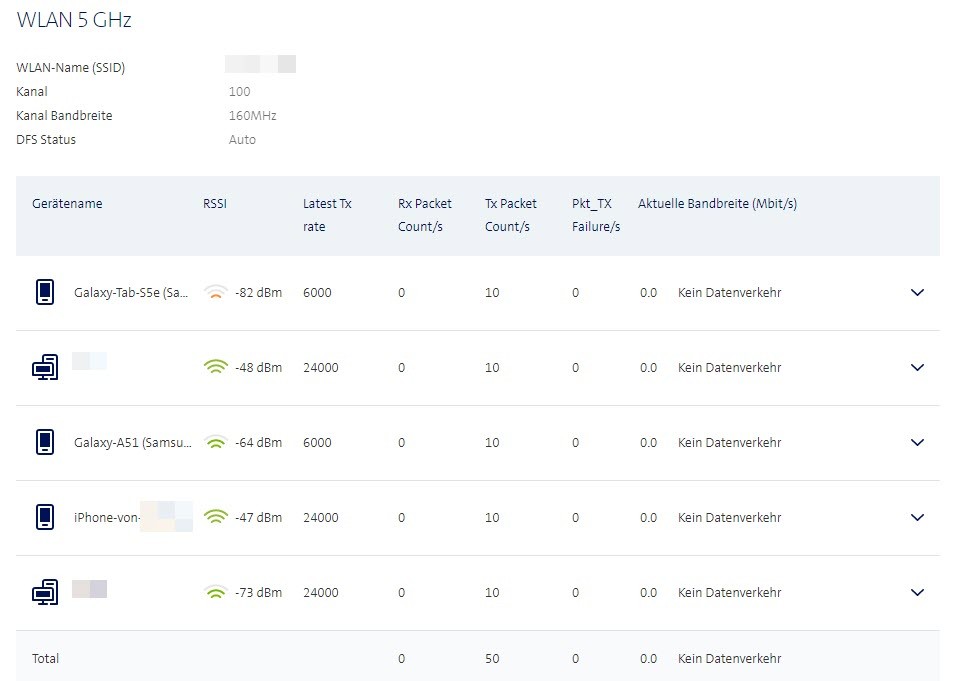Expand the iPhone row details
The width and height of the screenshot is (953, 681).
pos(917,518)
